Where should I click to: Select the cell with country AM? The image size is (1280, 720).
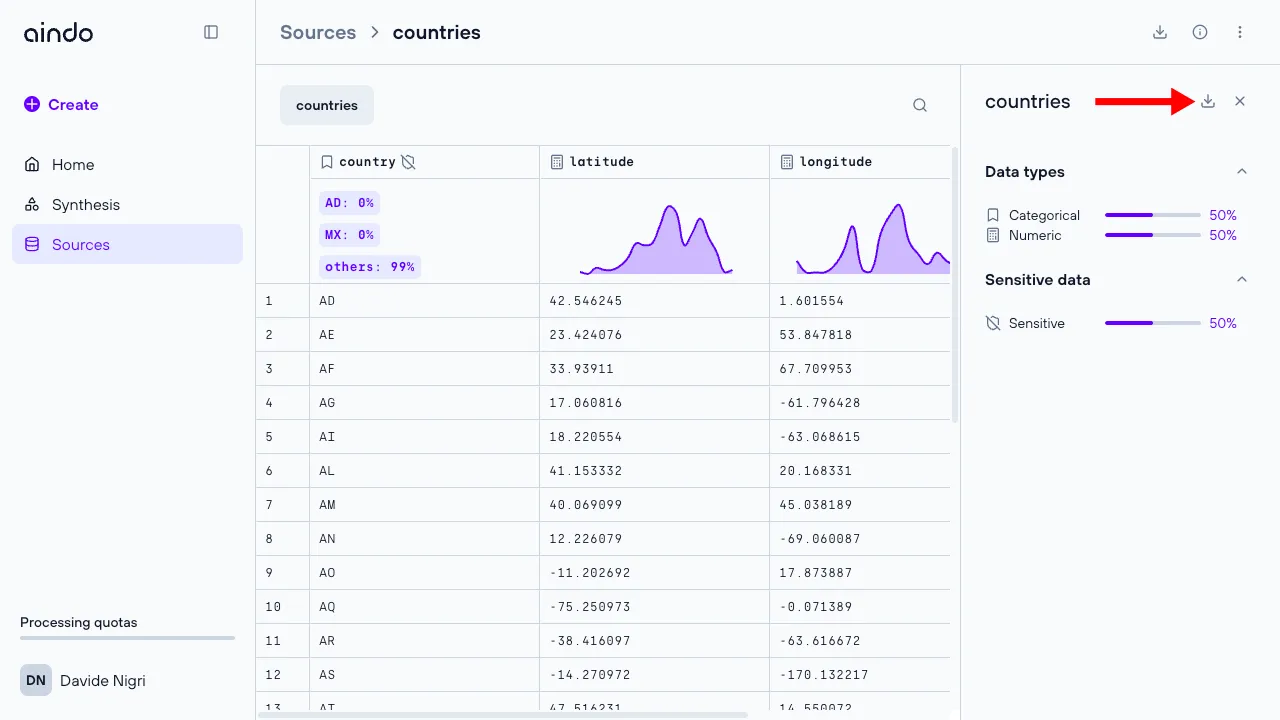[x=424, y=505]
